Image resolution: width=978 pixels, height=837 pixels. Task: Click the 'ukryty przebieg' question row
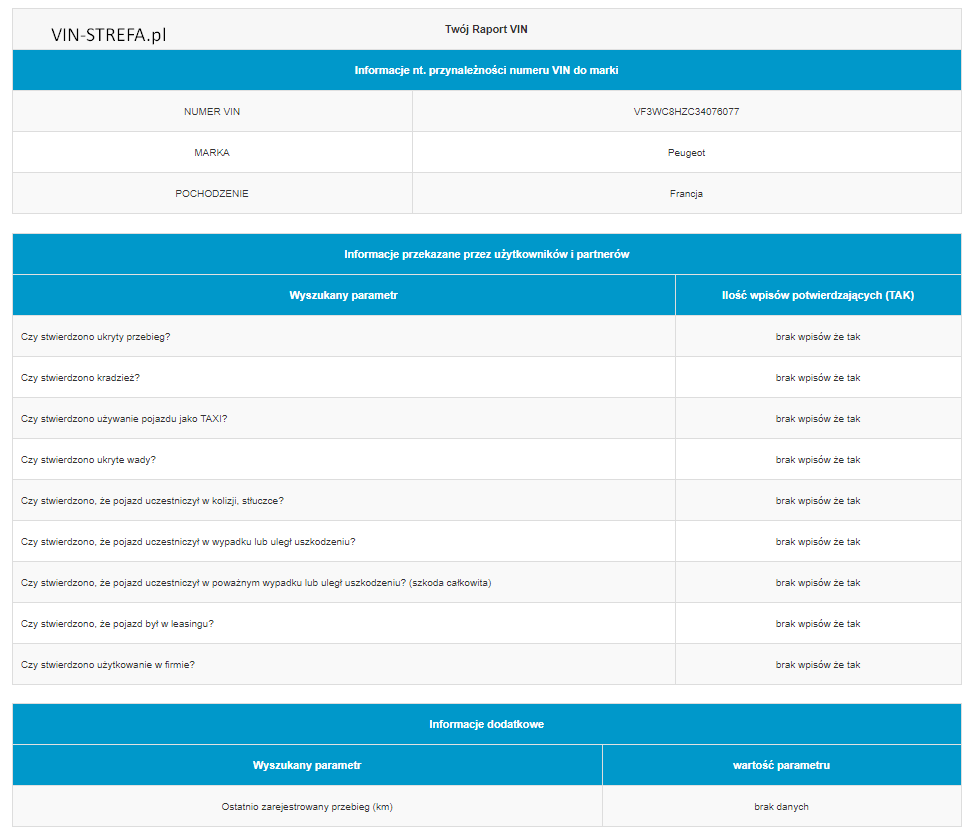(96, 337)
